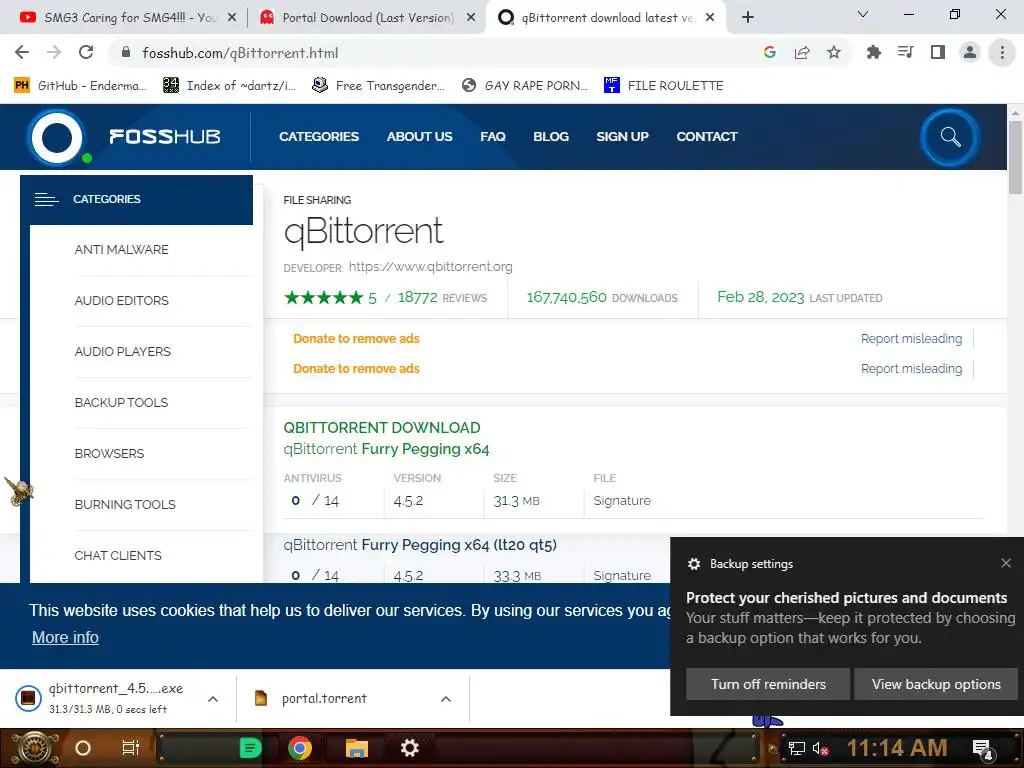Viewport: 1024px width, 768px height.
Task: Select AUDIO PLAYERS category
Action: pos(123,351)
